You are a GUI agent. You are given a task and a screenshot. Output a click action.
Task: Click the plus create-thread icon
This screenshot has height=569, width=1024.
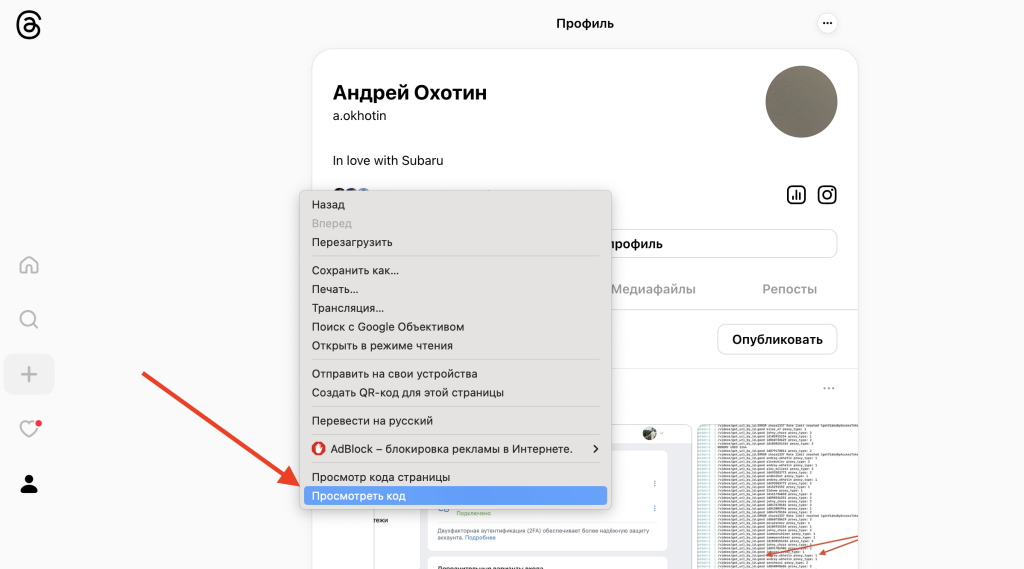[29, 374]
